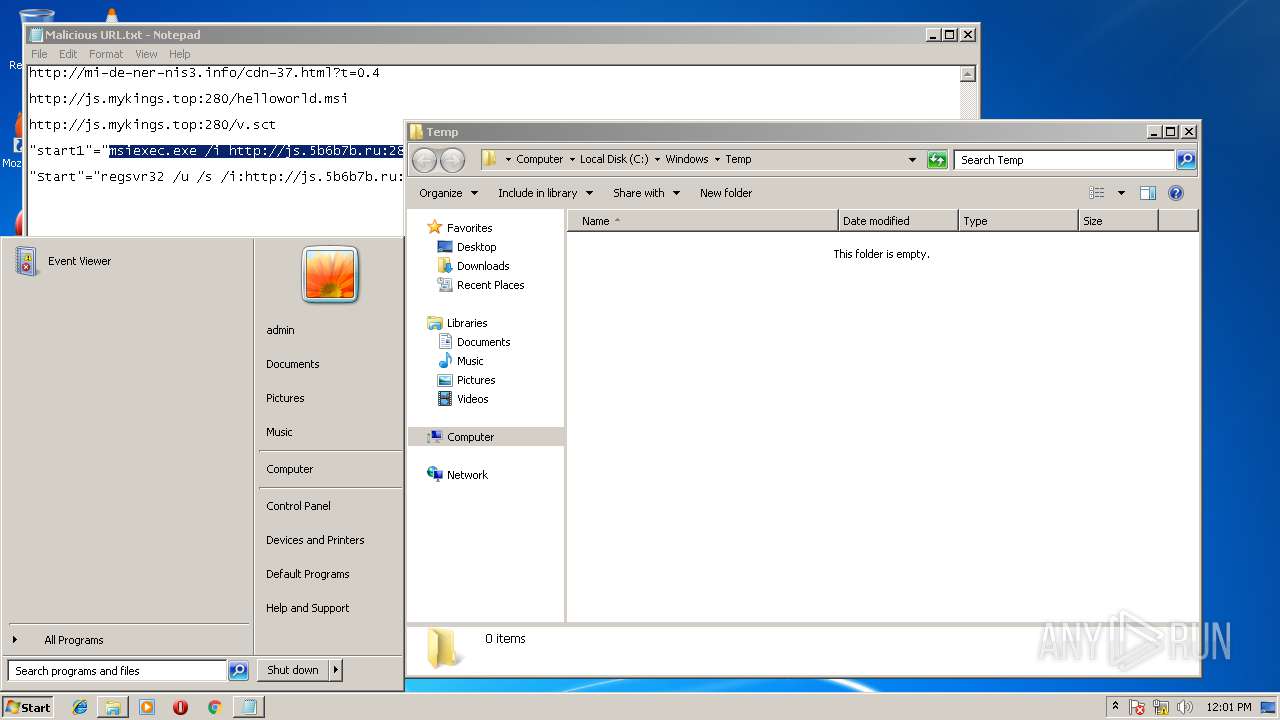Sort by the Type column header
1280x720 pixels.
[x=1018, y=221]
